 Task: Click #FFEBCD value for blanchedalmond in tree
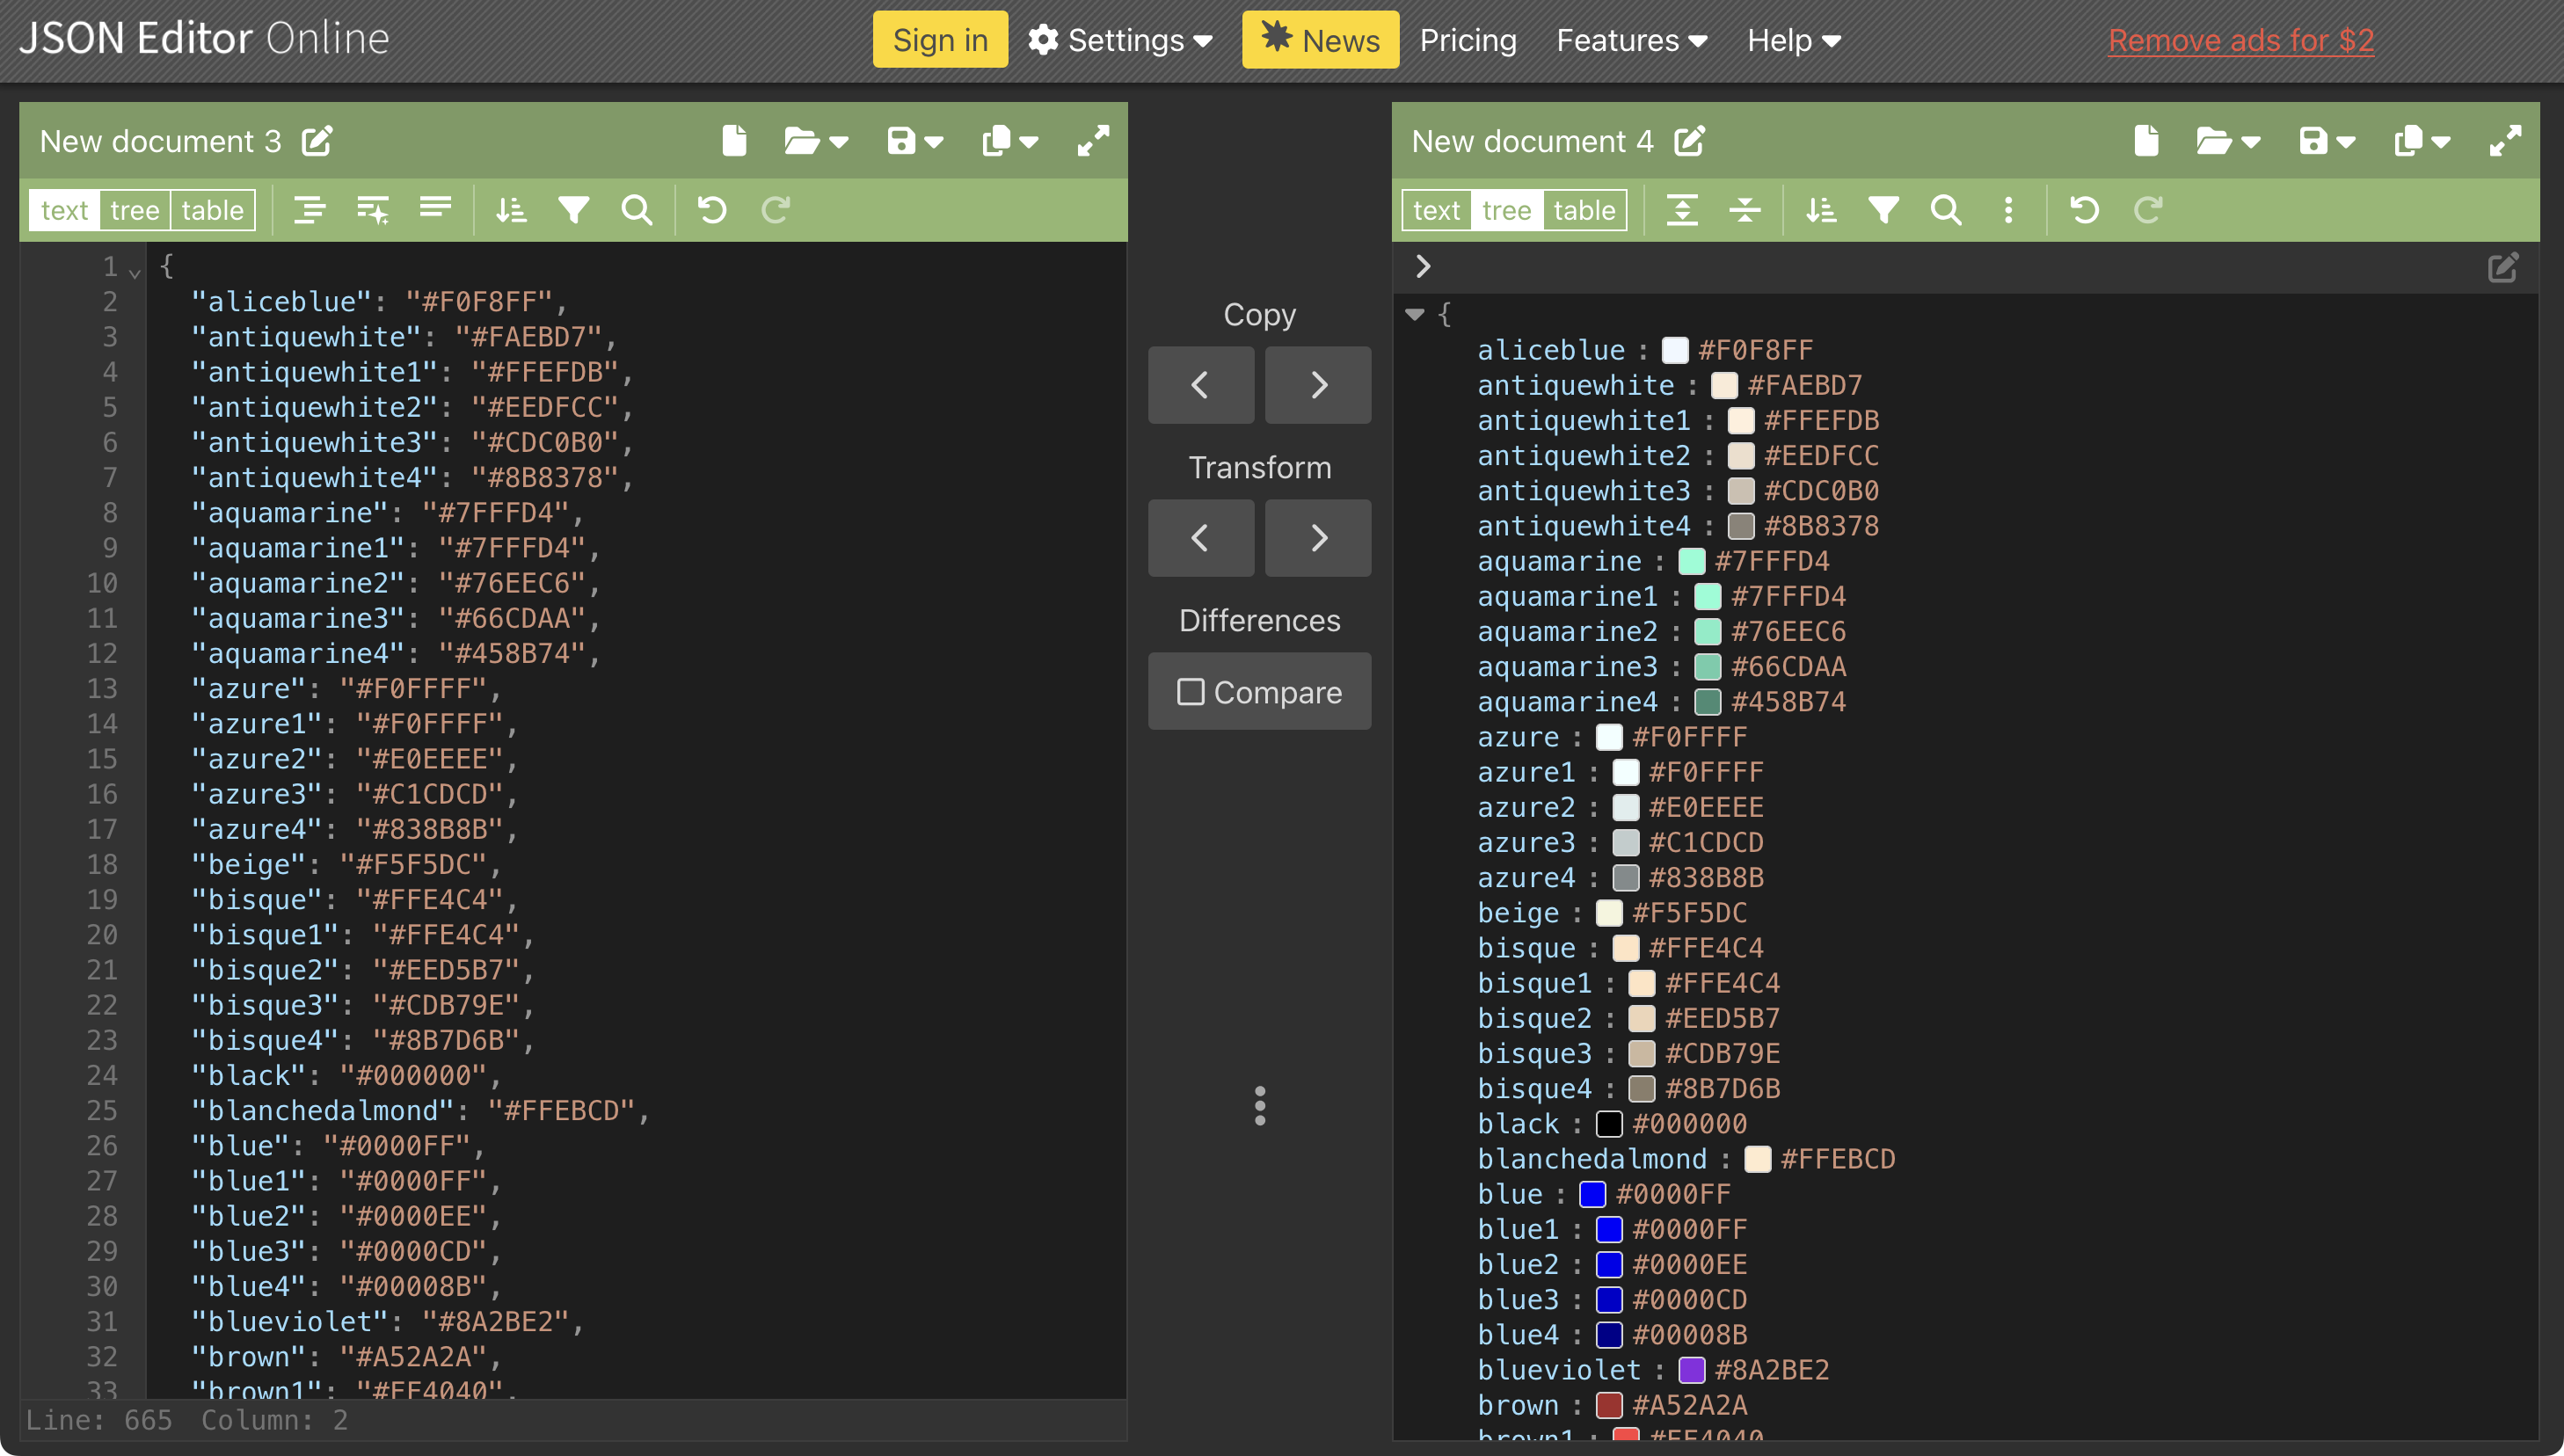pyautogui.click(x=1838, y=1159)
